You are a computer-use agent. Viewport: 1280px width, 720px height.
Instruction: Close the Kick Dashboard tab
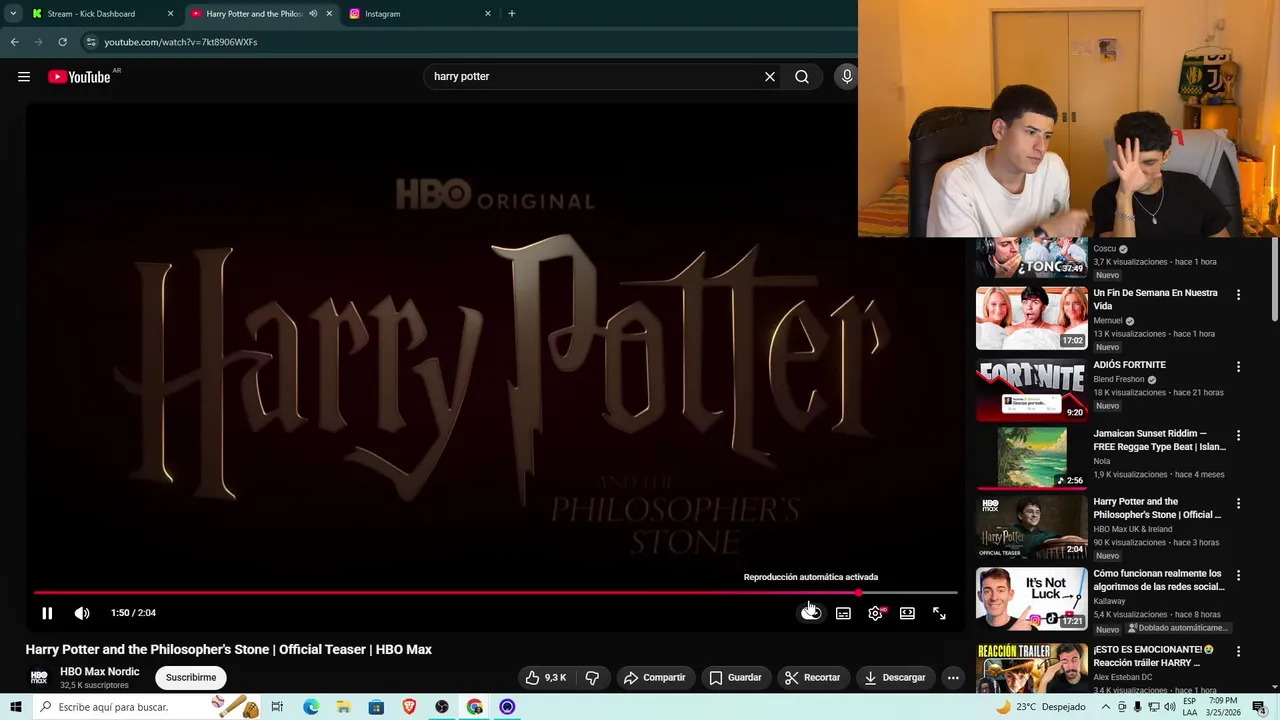click(x=170, y=14)
